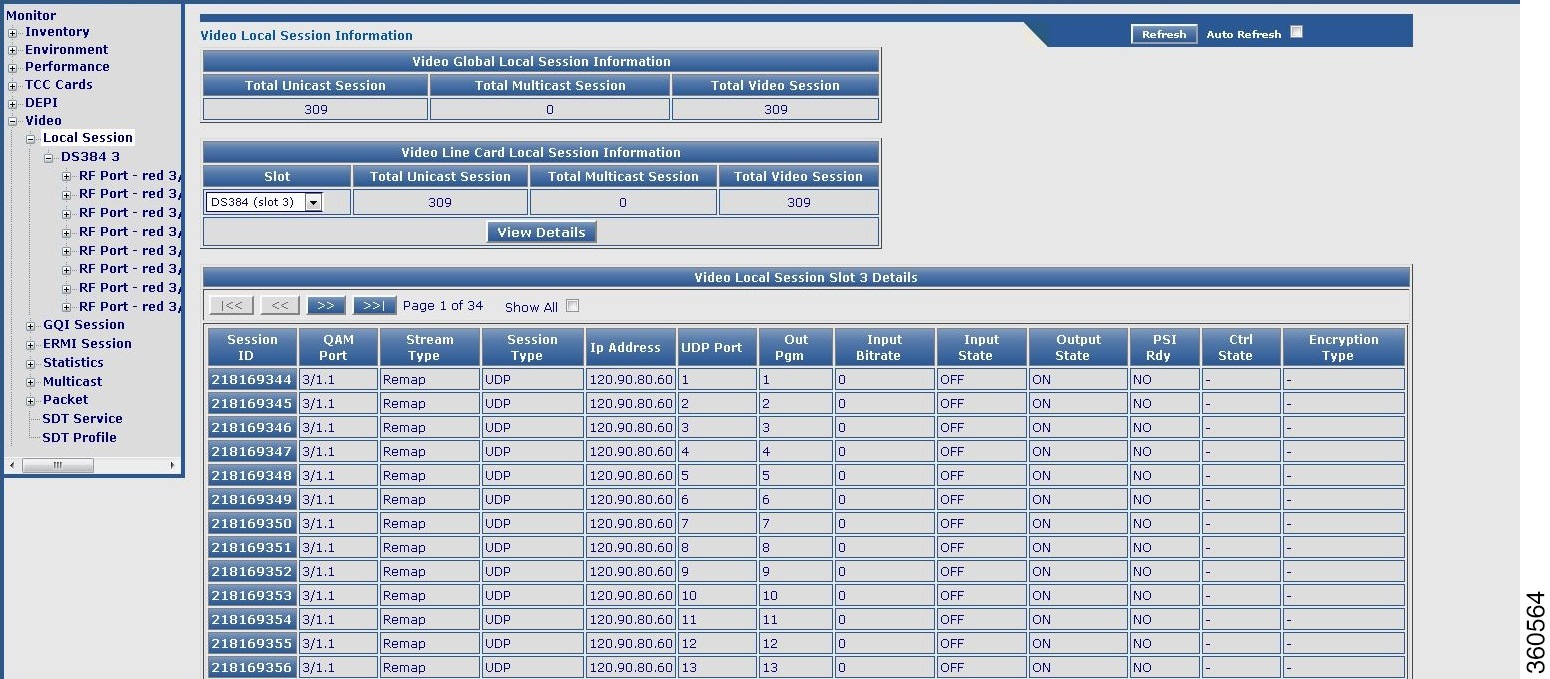This screenshot has height=679, width=1550.
Task: Click the Encryption Type column header
Action: pyautogui.click(x=1343, y=347)
